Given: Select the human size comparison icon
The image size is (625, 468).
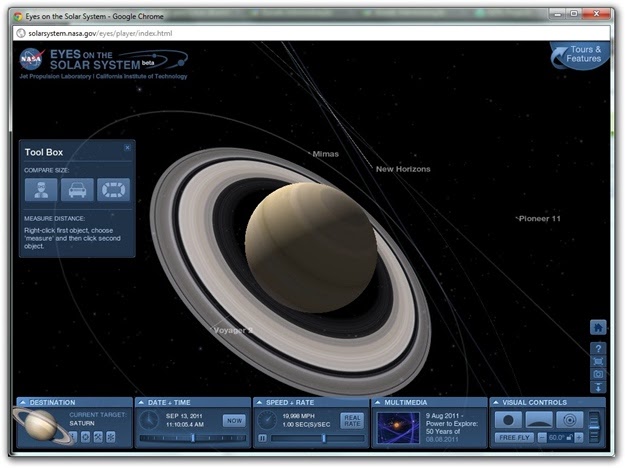Looking at the screenshot, I should (x=41, y=190).
